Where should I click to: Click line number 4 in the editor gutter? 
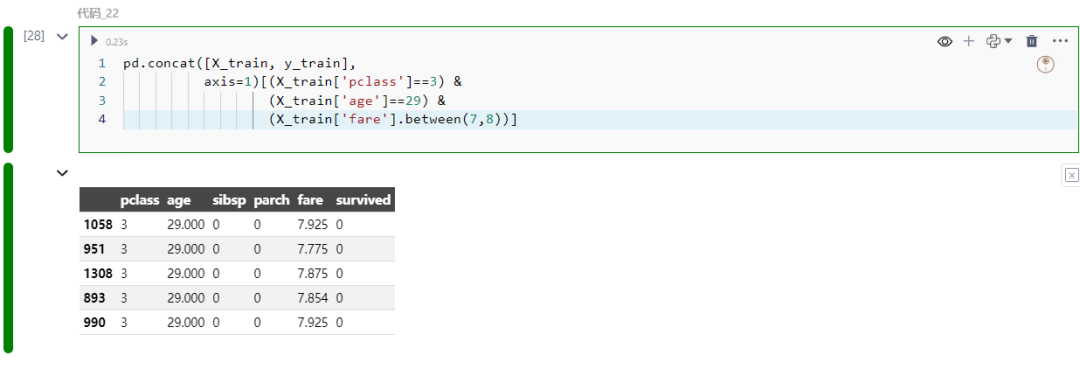click(102, 119)
